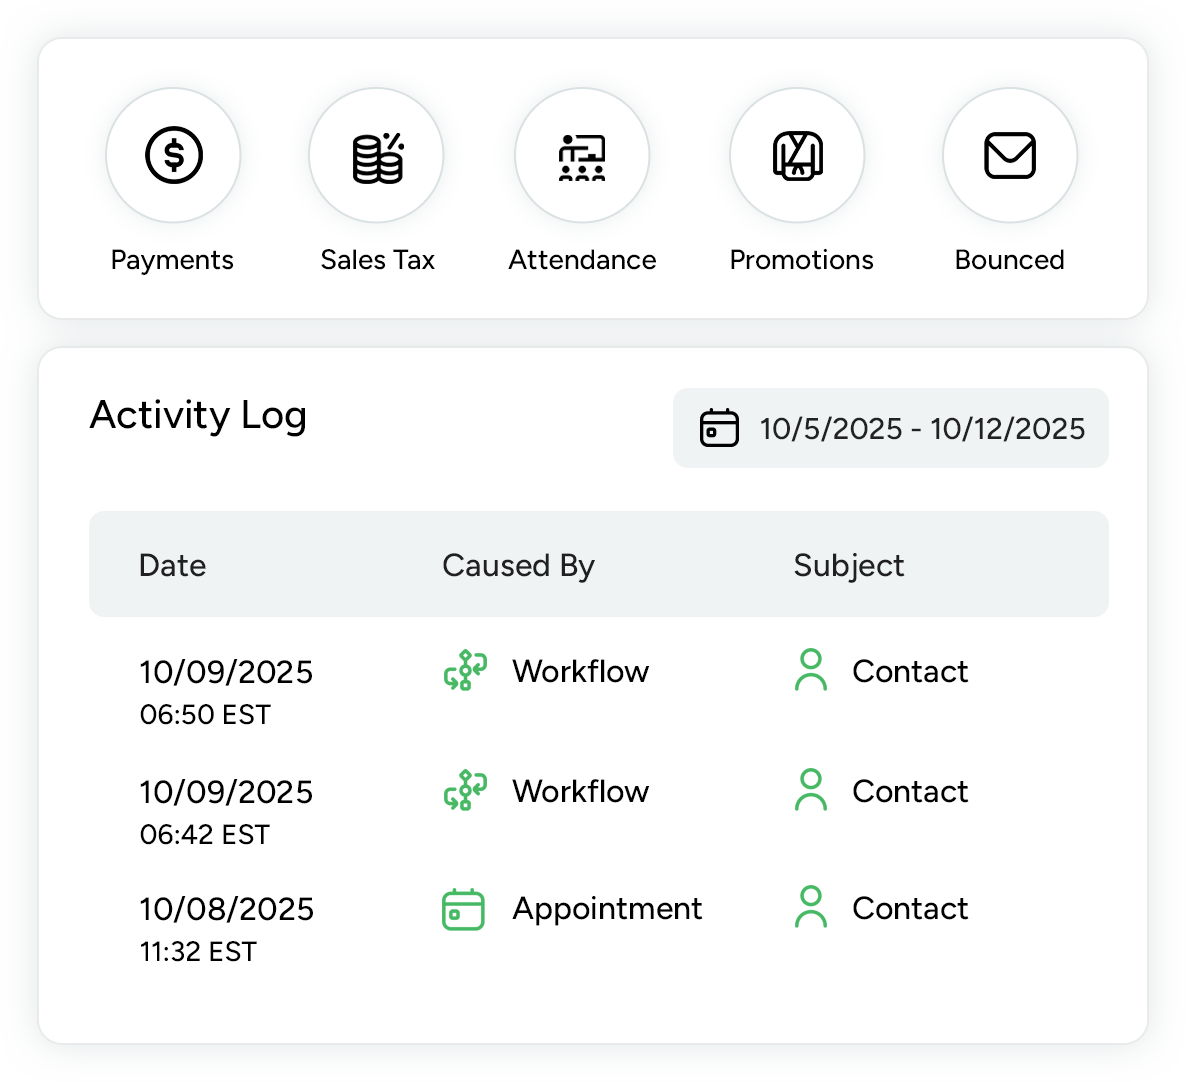
Task: Open the Payments report label
Action: point(172,260)
